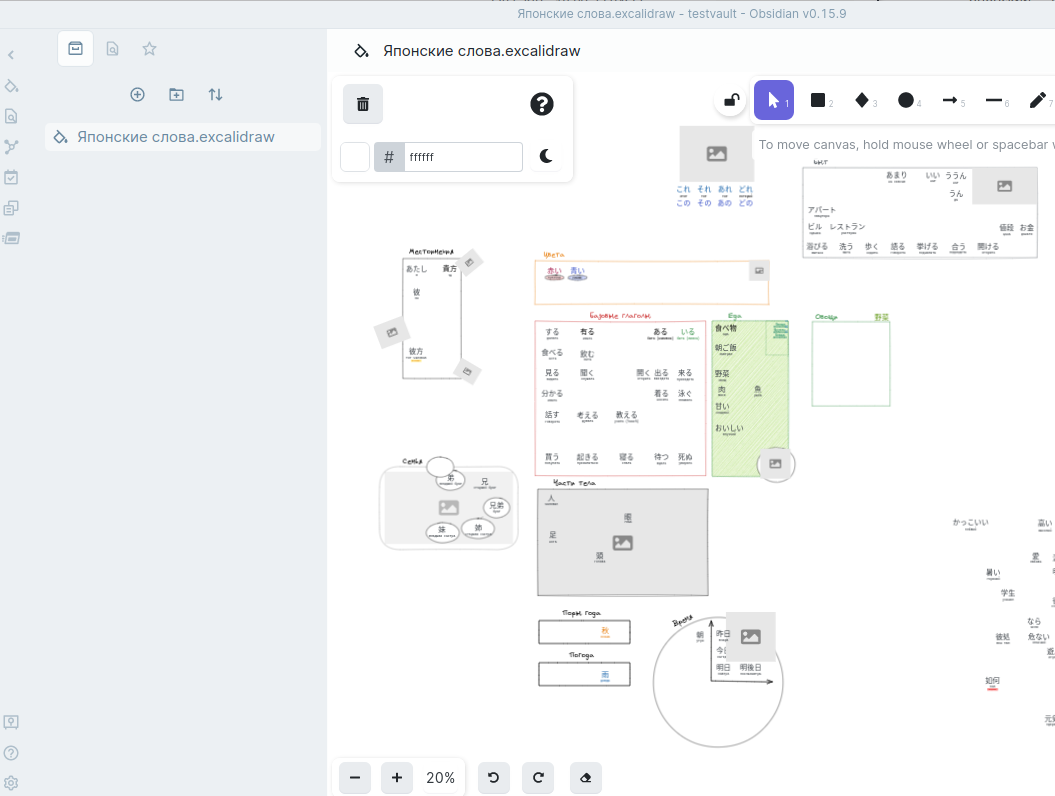Select the Line tool
Viewport: 1055px width, 796px height.
click(992, 100)
